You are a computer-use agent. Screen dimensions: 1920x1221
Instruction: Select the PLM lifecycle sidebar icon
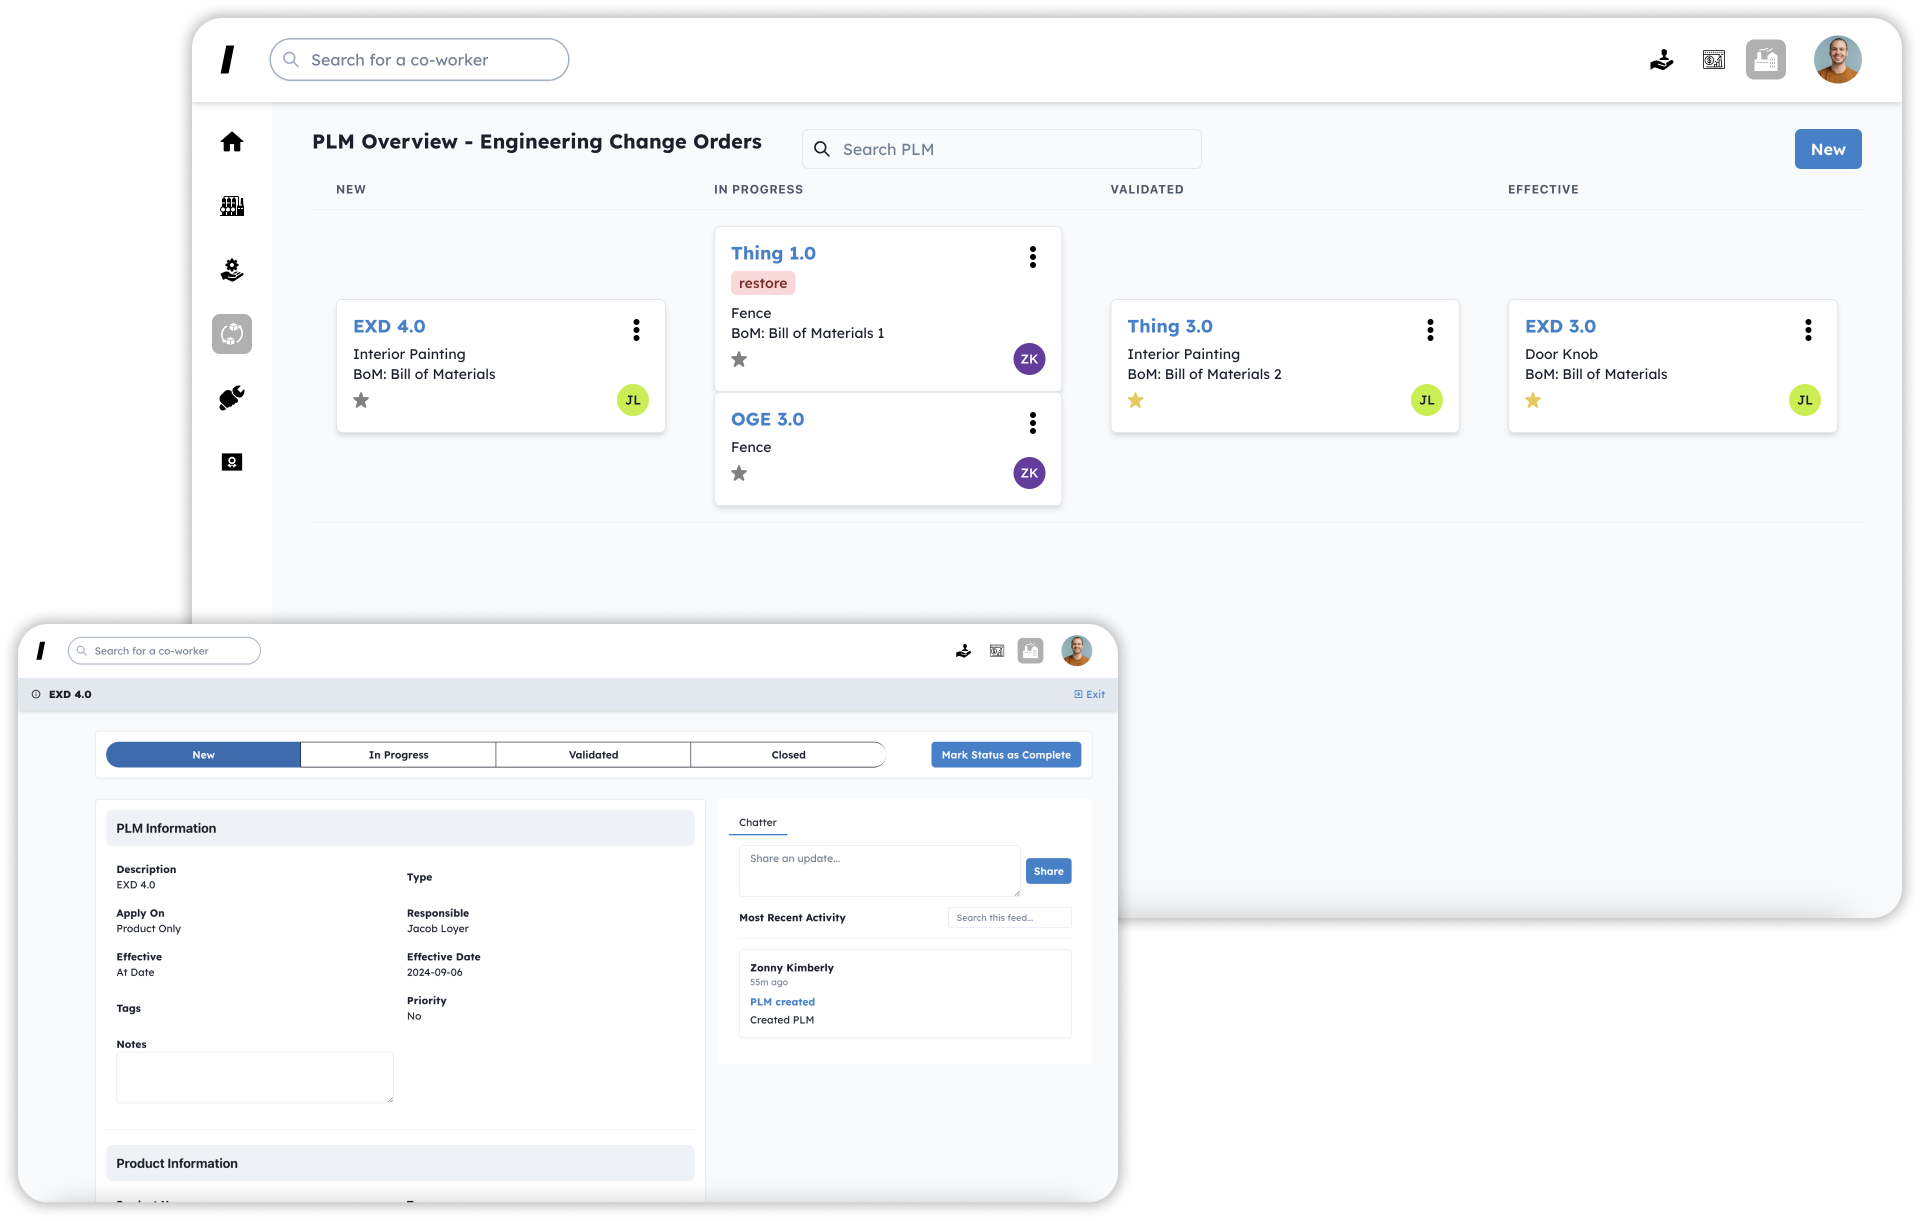(x=232, y=334)
